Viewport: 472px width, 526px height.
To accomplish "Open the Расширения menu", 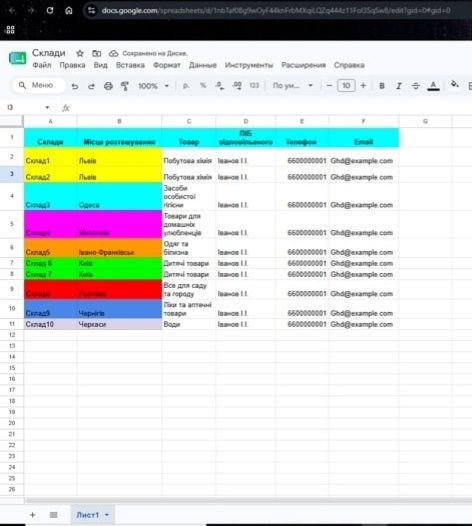I will (303, 65).
